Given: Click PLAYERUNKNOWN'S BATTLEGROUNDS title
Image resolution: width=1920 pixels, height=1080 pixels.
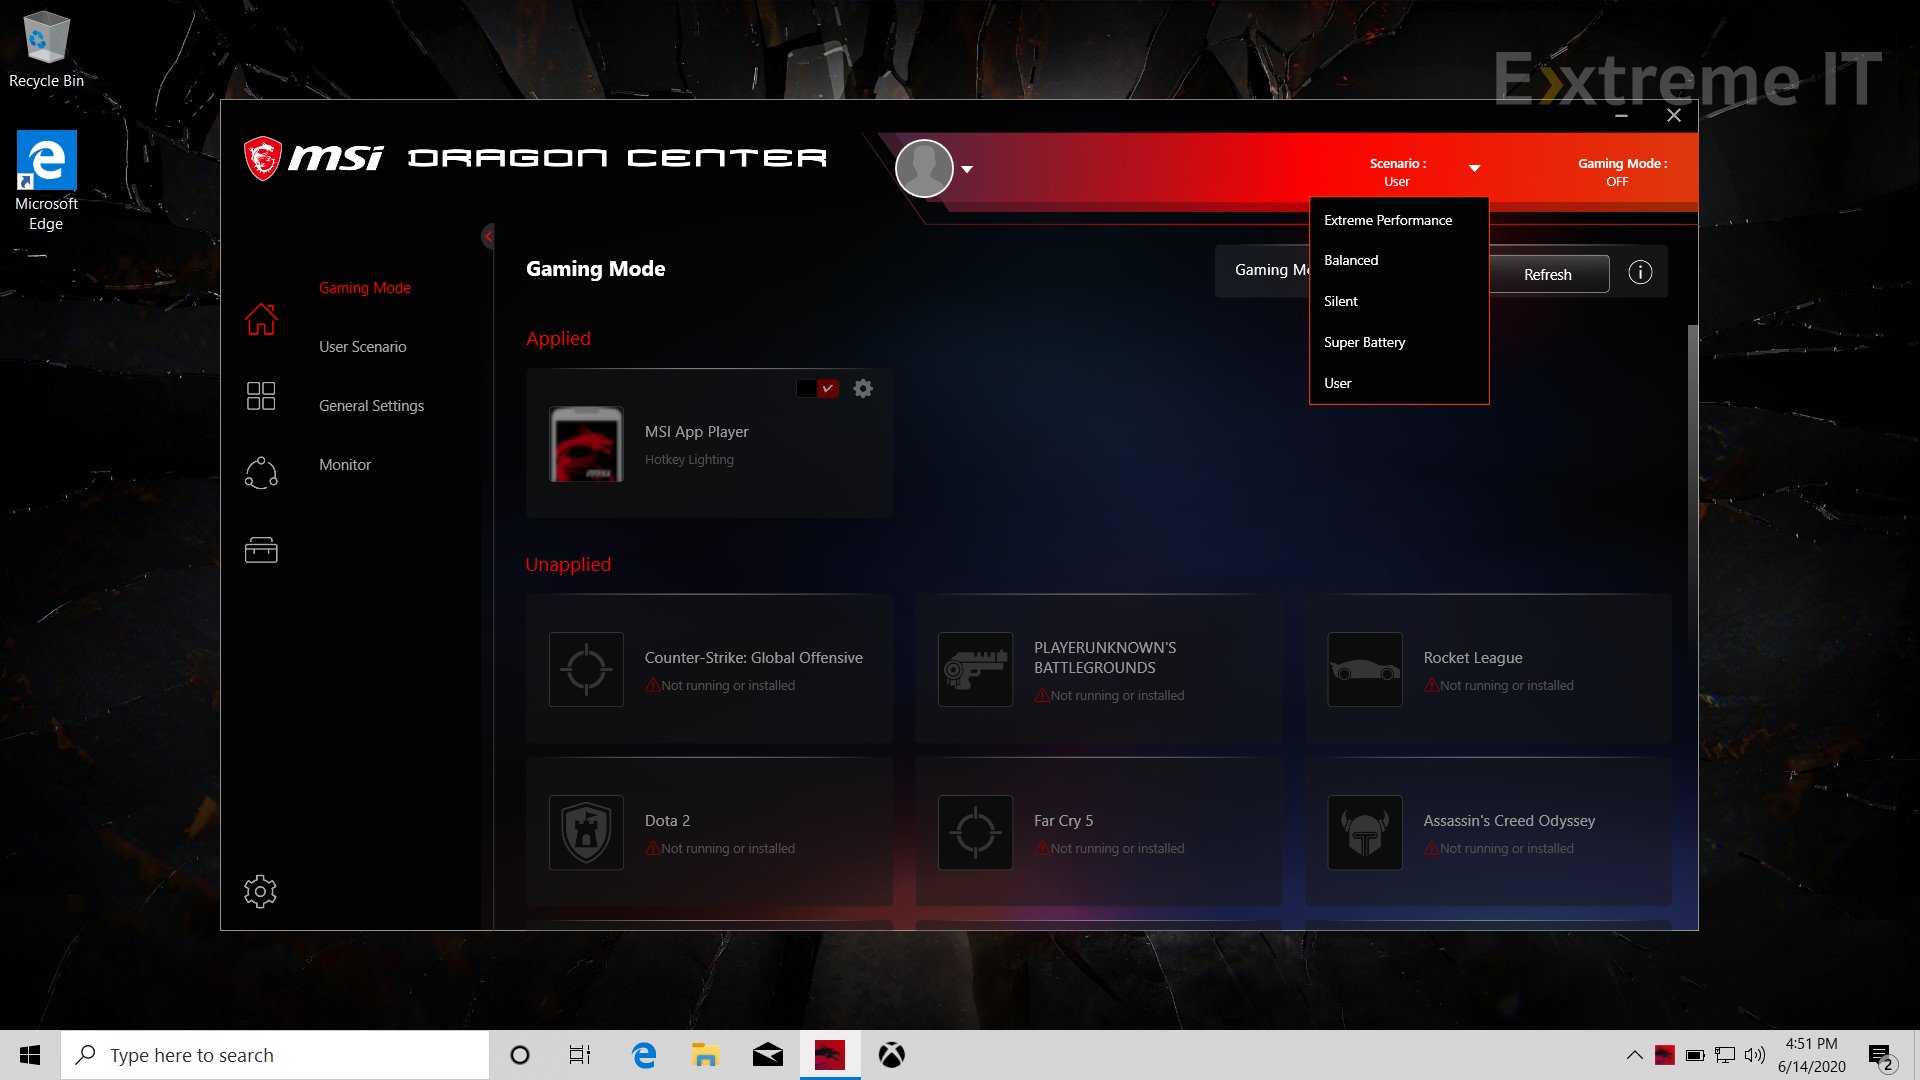Looking at the screenshot, I should point(1105,658).
